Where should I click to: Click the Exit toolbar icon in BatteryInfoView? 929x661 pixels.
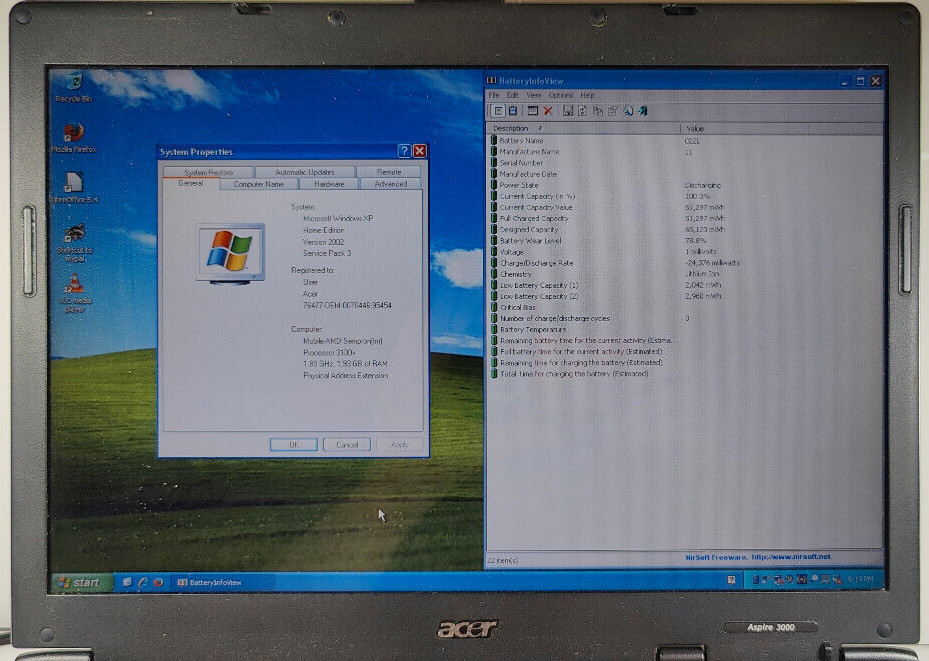(x=643, y=111)
